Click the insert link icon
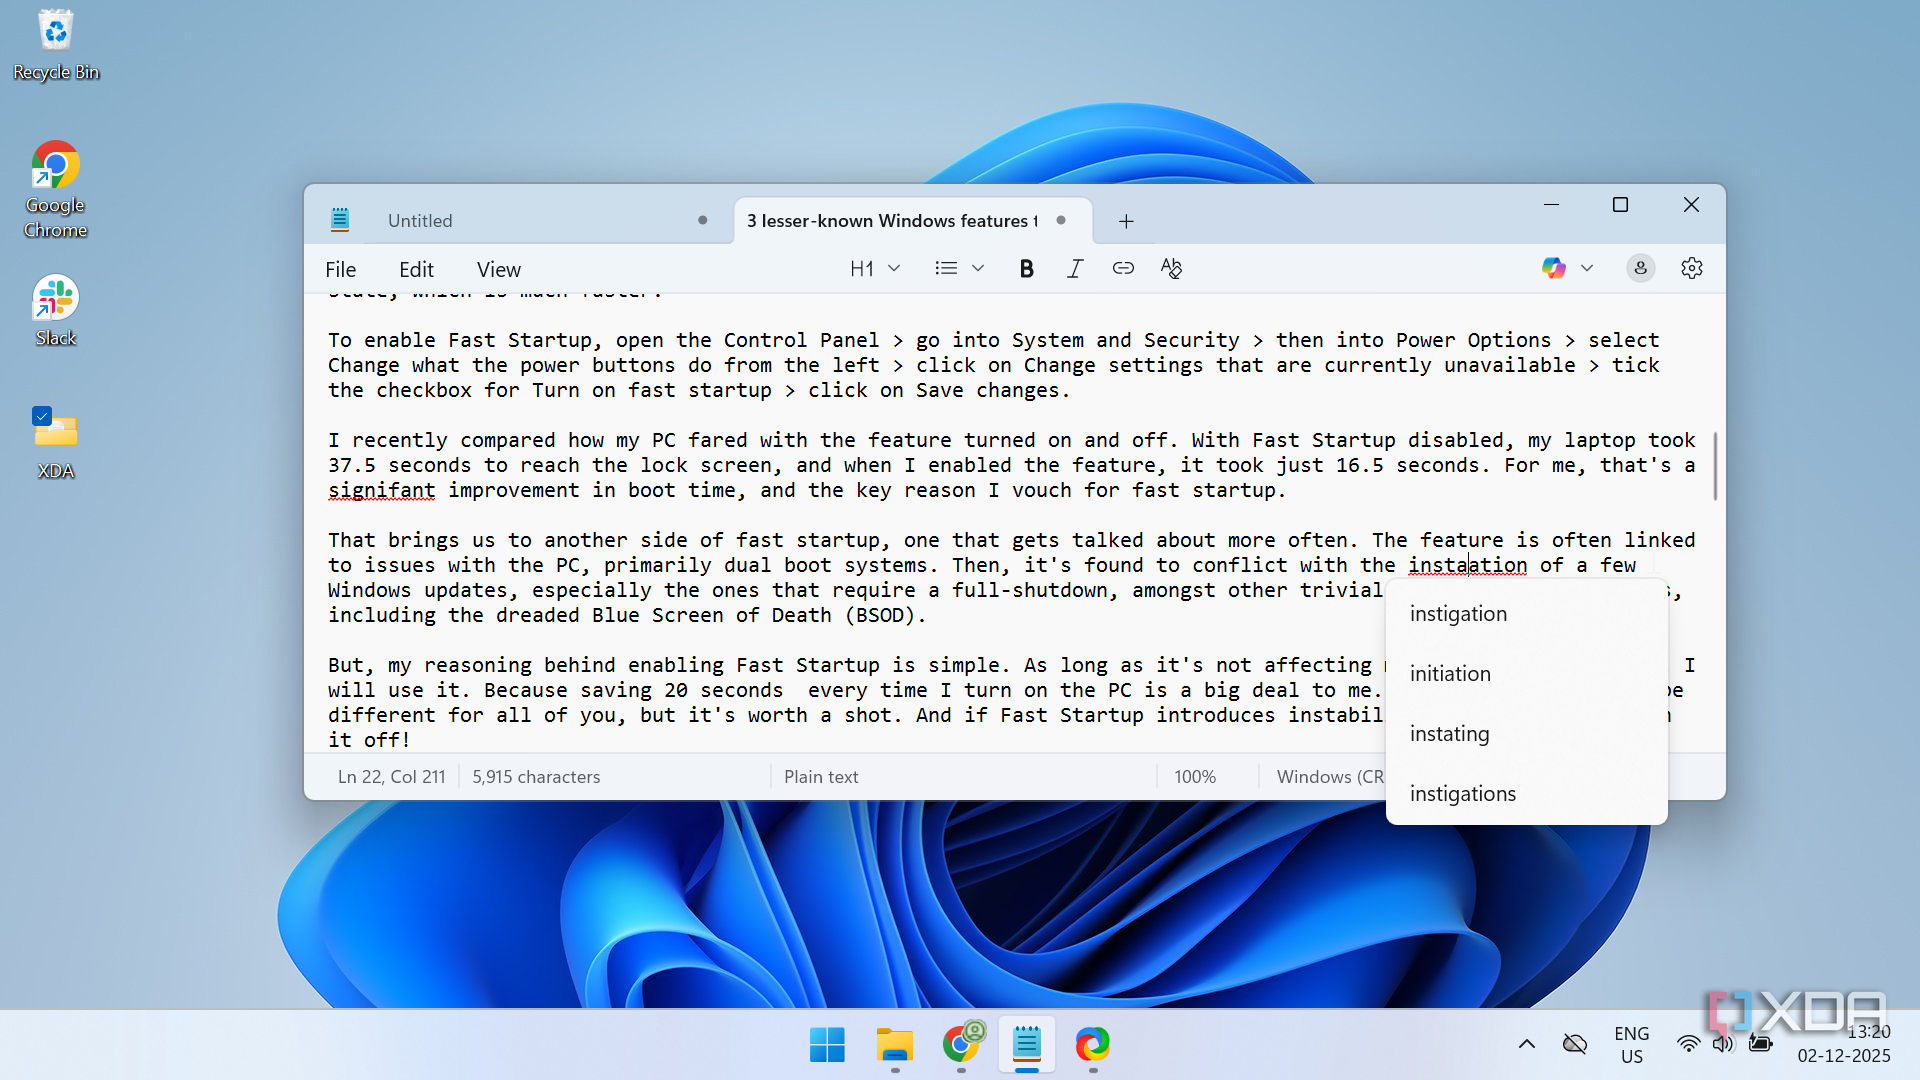The image size is (1920, 1080). click(1123, 268)
